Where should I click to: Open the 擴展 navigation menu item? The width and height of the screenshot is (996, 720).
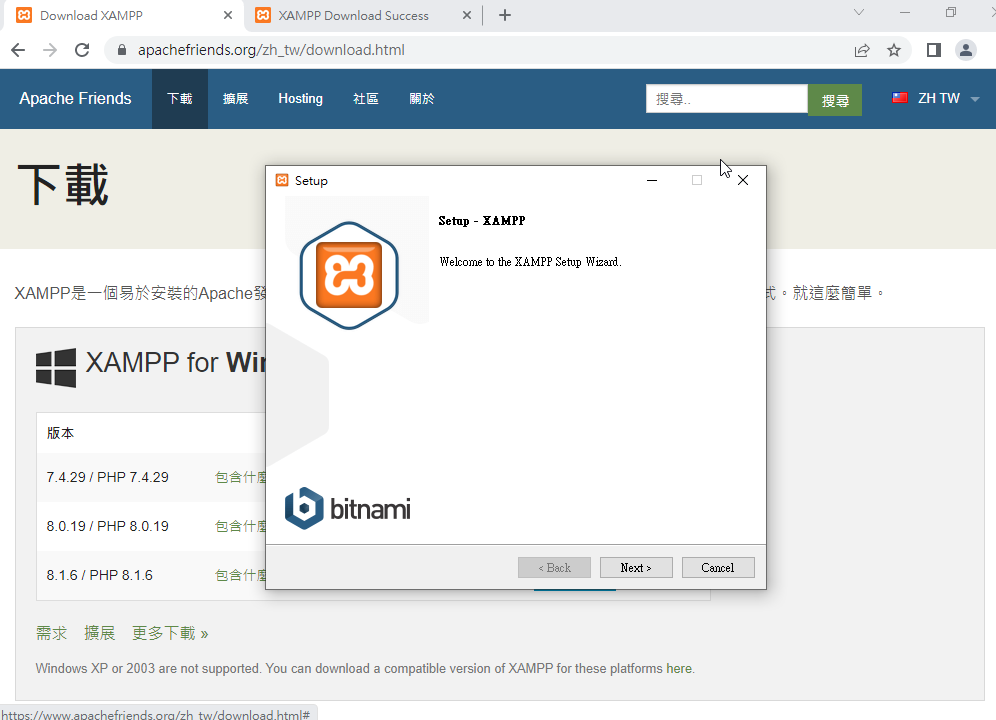(x=235, y=98)
